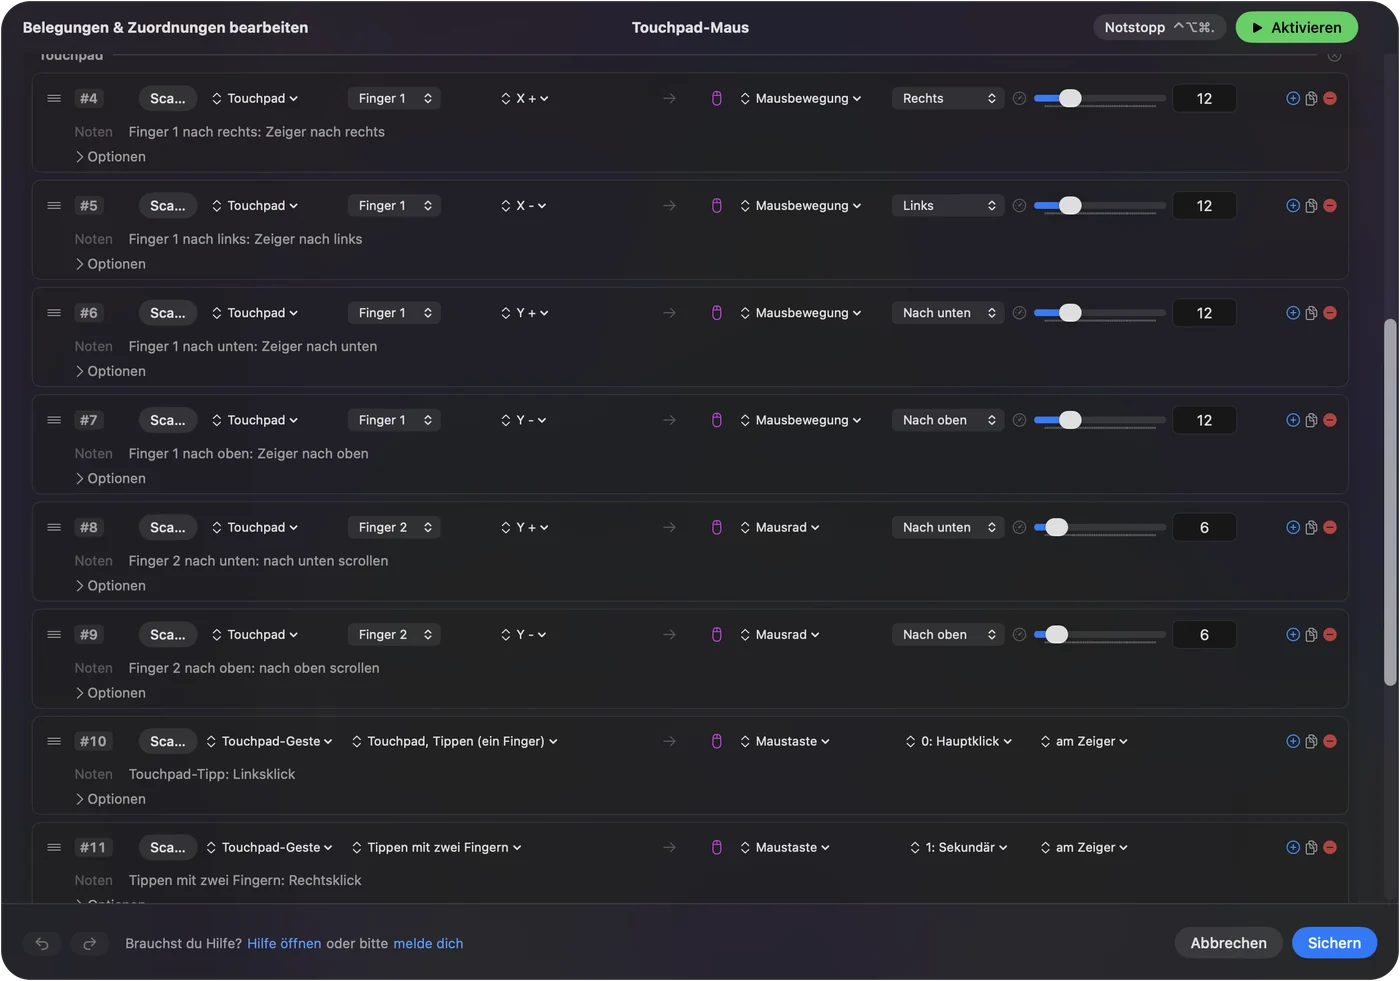Click the gauge icon next to the #8 slider
1400x981 pixels.
pos(1019,527)
